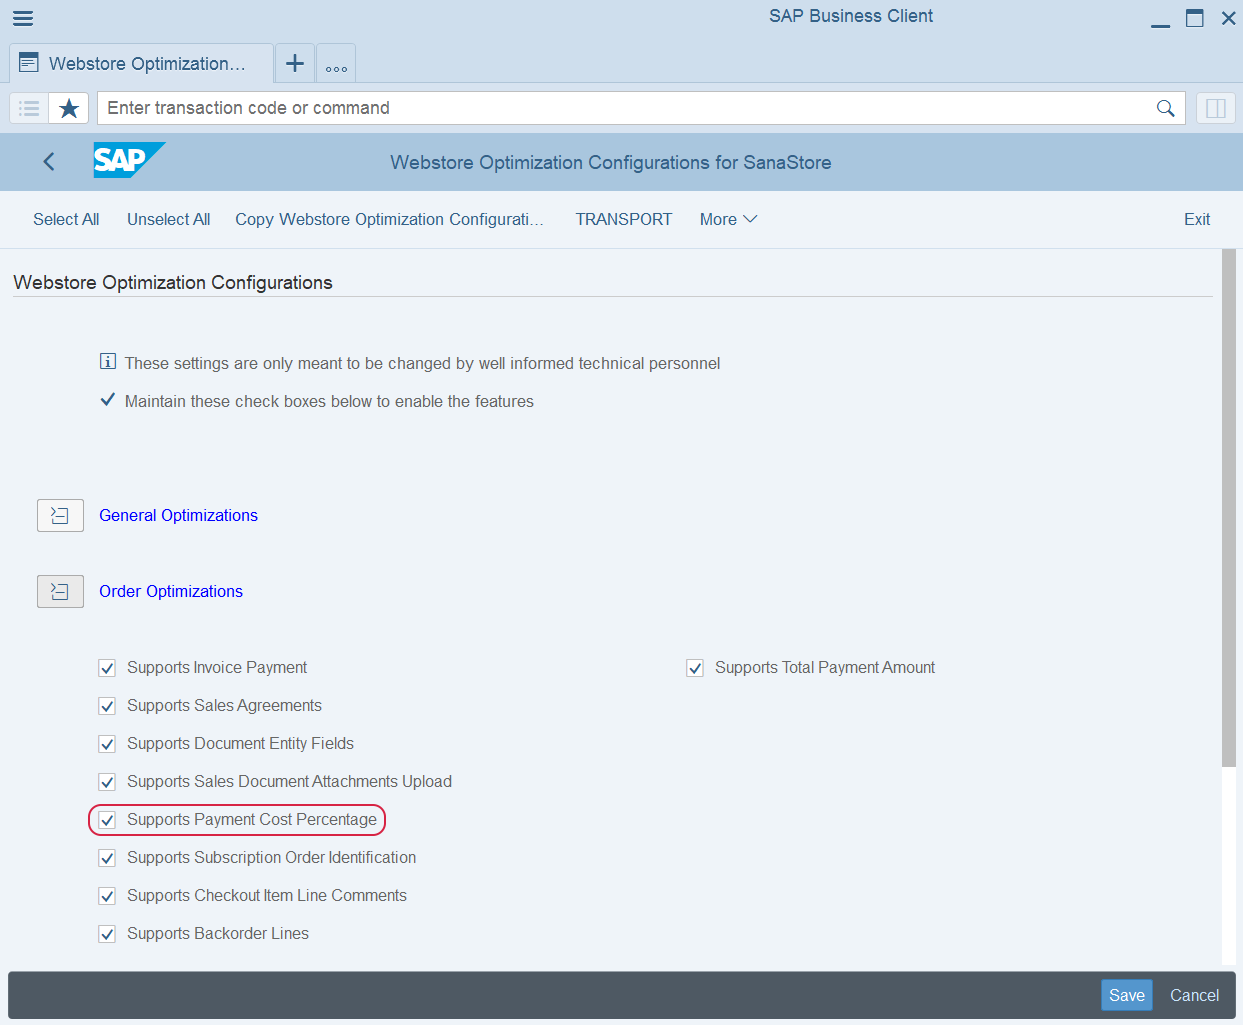Click the Webstore Optimization tab page icon
The image size is (1243, 1025).
pos(29,63)
